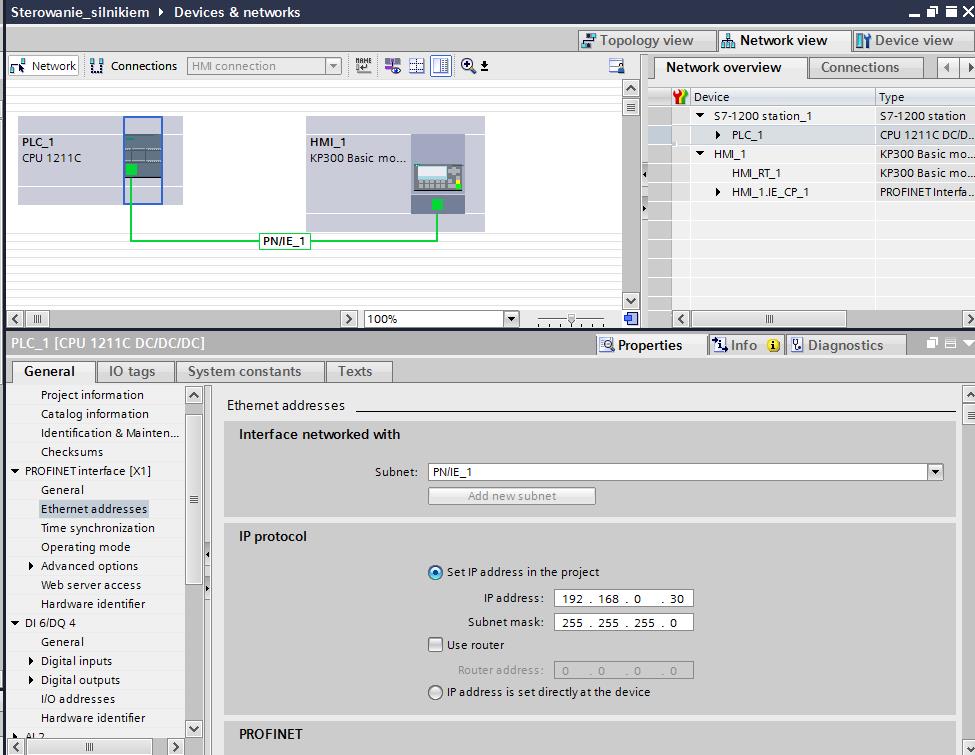Open the Diagnostics inspector tab
The width and height of the screenshot is (975, 755).
tap(846, 345)
